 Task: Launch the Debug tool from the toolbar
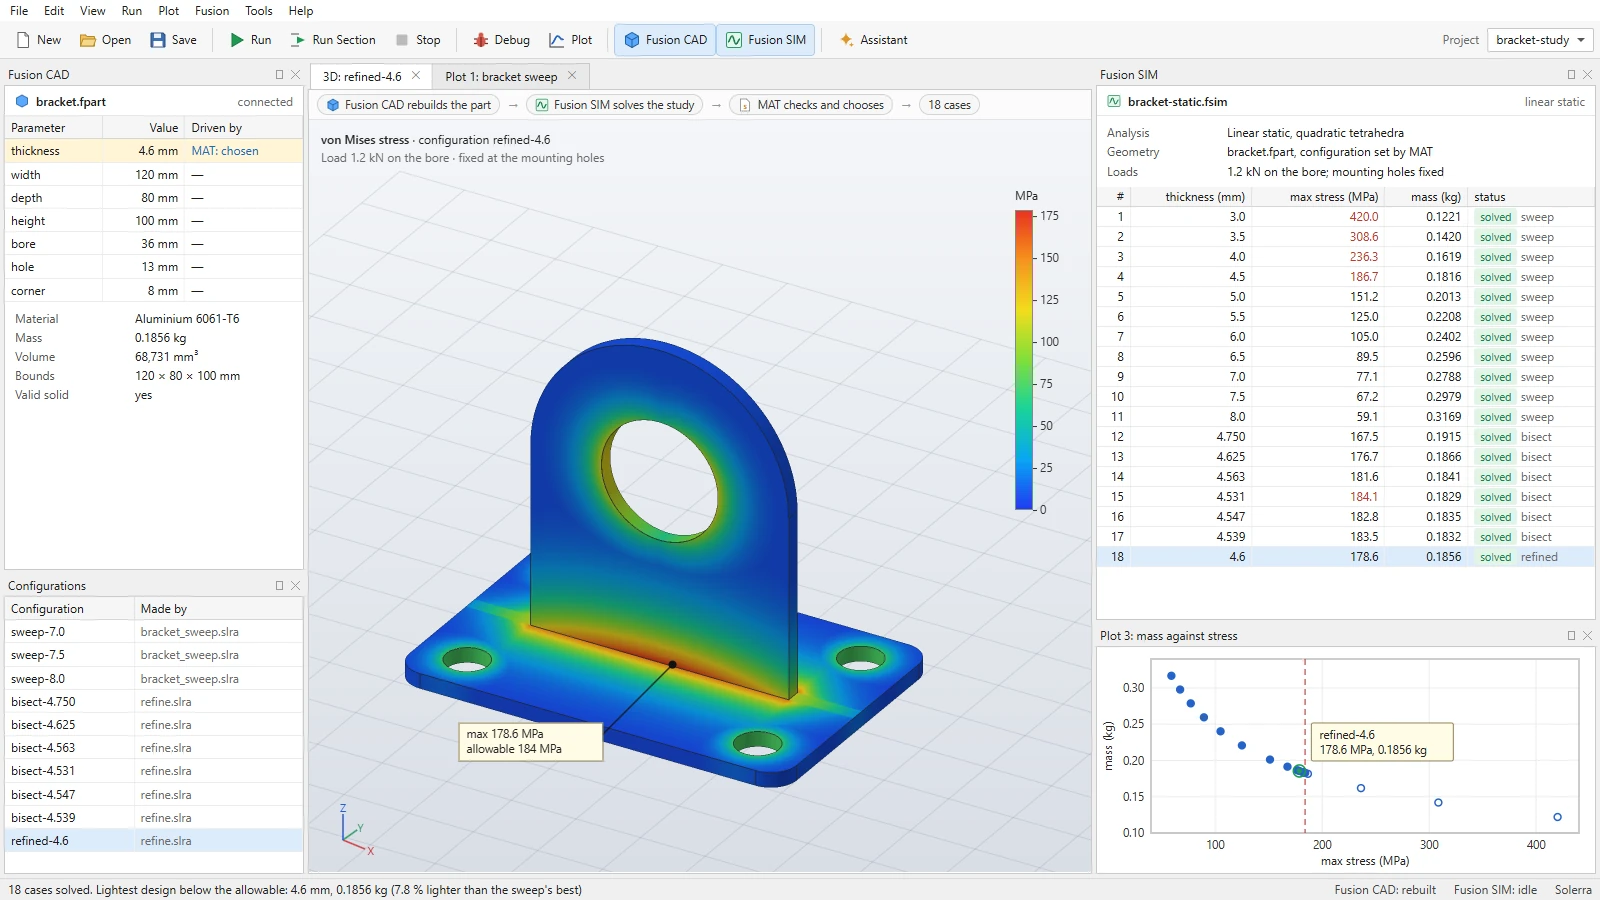(x=501, y=40)
